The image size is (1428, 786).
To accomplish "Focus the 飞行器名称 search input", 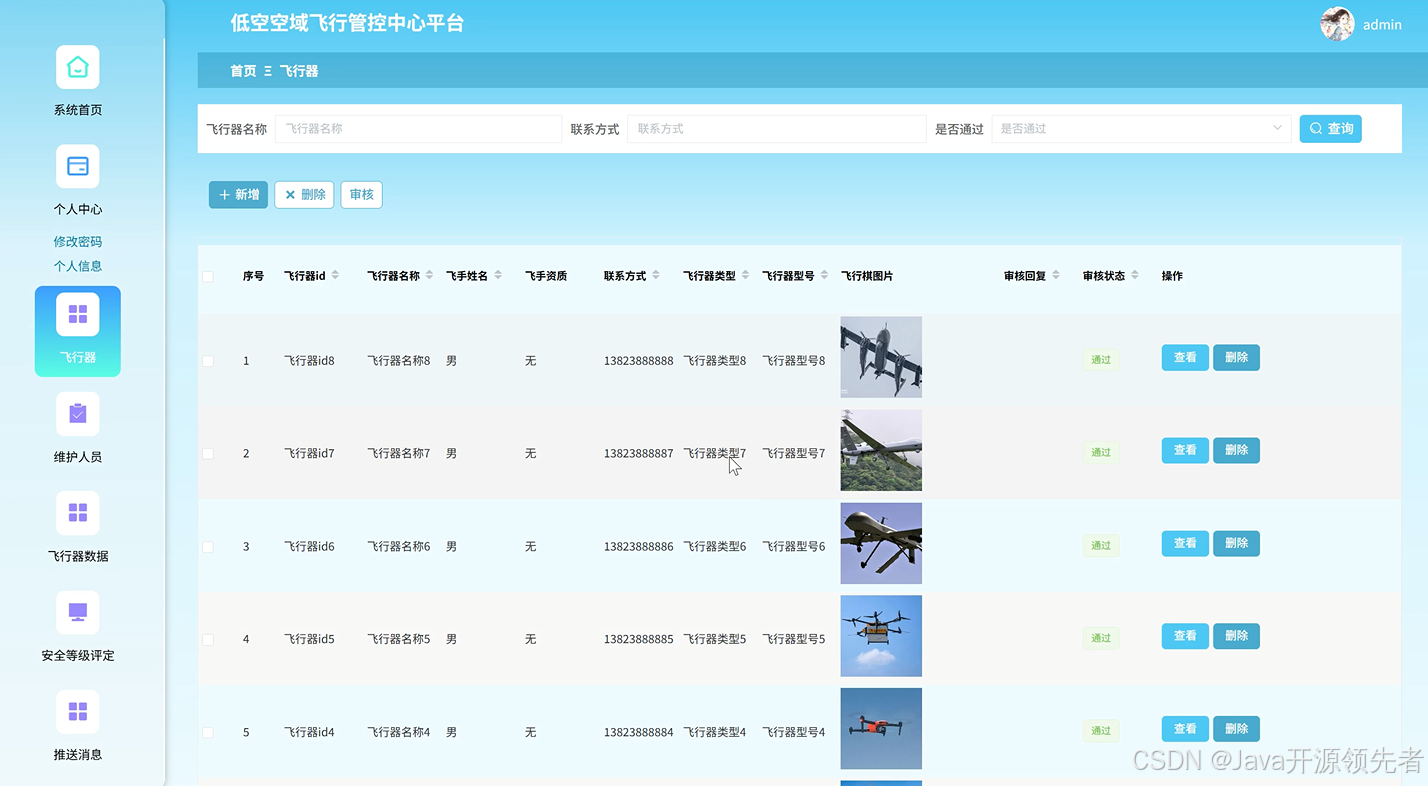I will (x=418, y=129).
